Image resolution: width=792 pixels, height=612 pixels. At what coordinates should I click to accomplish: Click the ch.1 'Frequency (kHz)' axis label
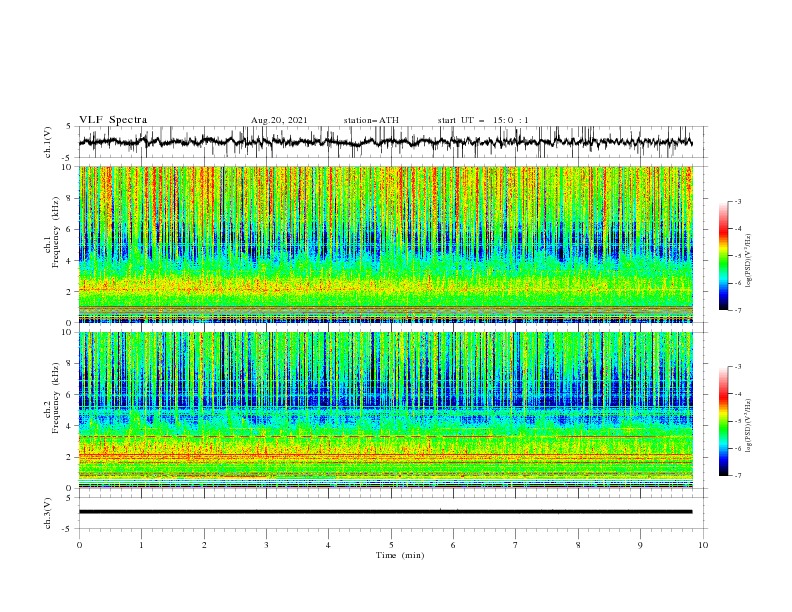(55, 232)
